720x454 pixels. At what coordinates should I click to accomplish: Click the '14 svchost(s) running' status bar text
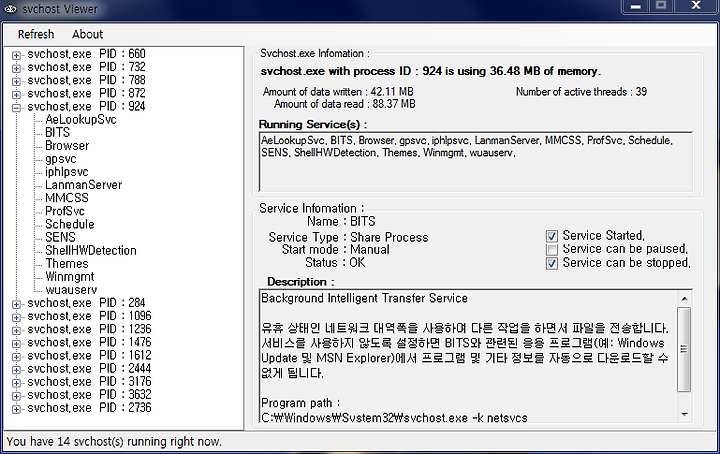coord(114,442)
